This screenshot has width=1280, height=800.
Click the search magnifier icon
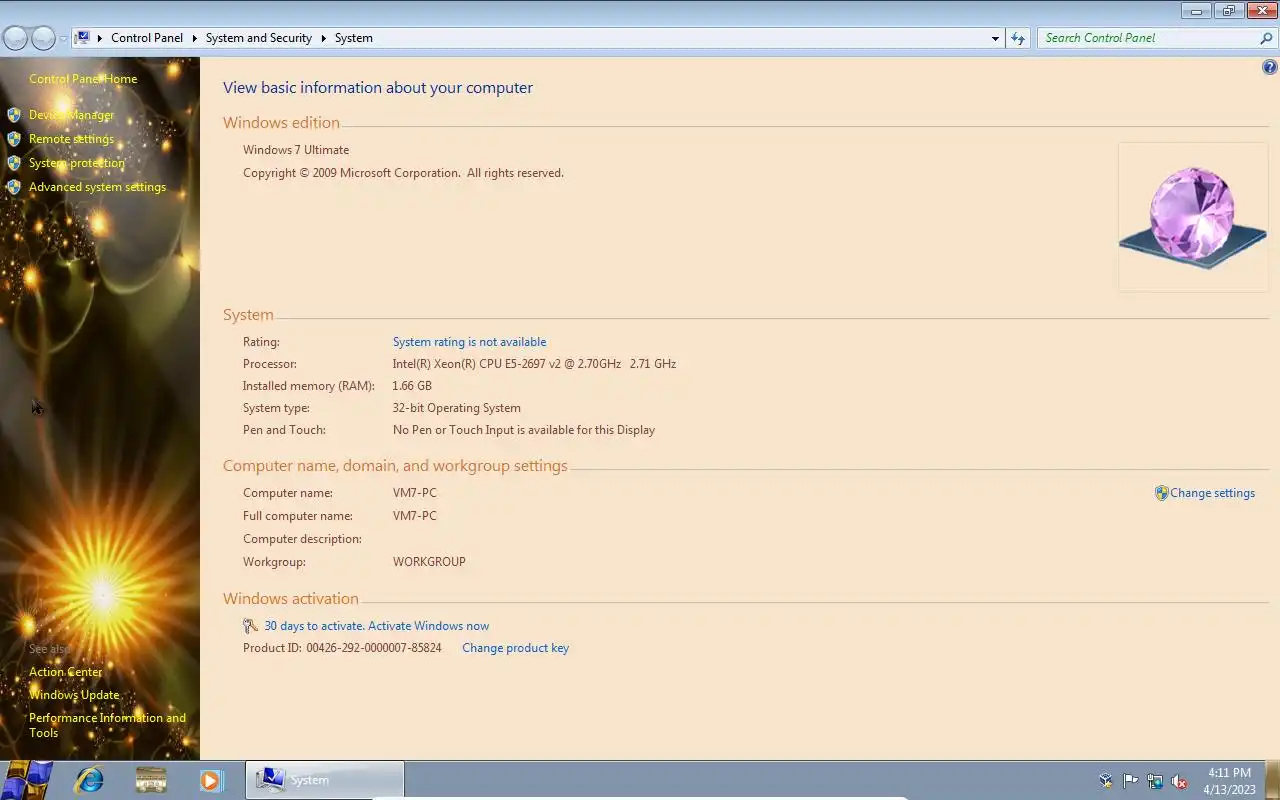coord(1266,38)
